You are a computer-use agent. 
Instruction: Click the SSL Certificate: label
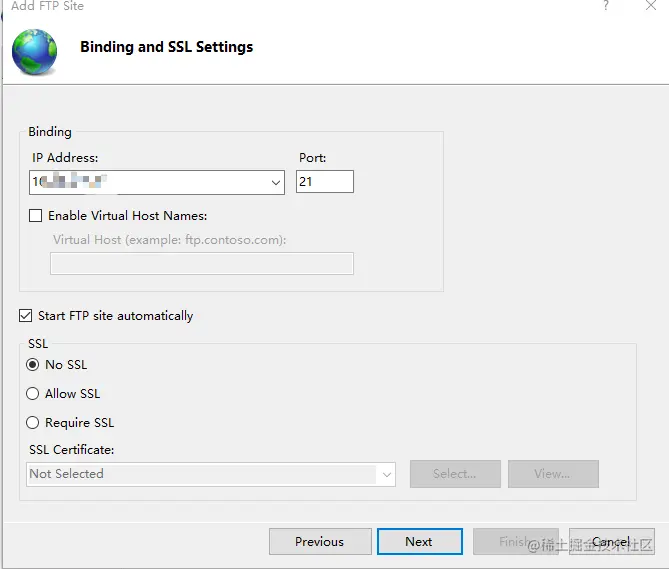[x=72, y=450]
